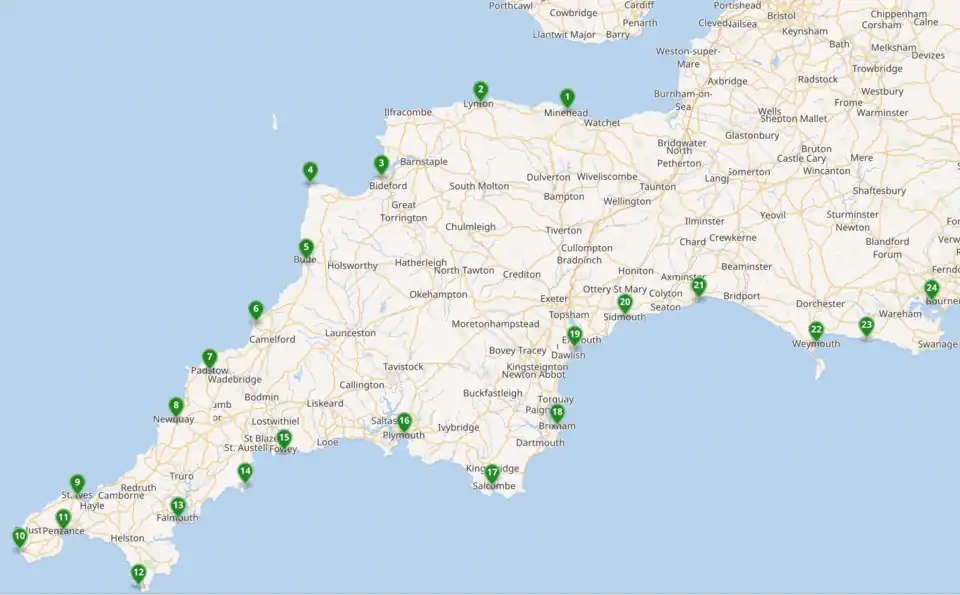Viewport: 960px width, 595px height.
Task: Select marker 20 at Sidmouth
Action: (625, 303)
